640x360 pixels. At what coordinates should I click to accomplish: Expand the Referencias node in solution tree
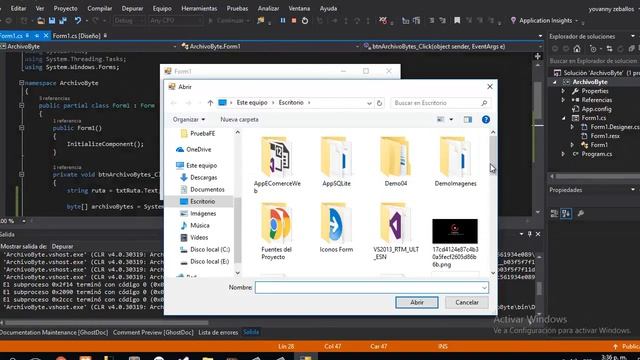(563, 100)
